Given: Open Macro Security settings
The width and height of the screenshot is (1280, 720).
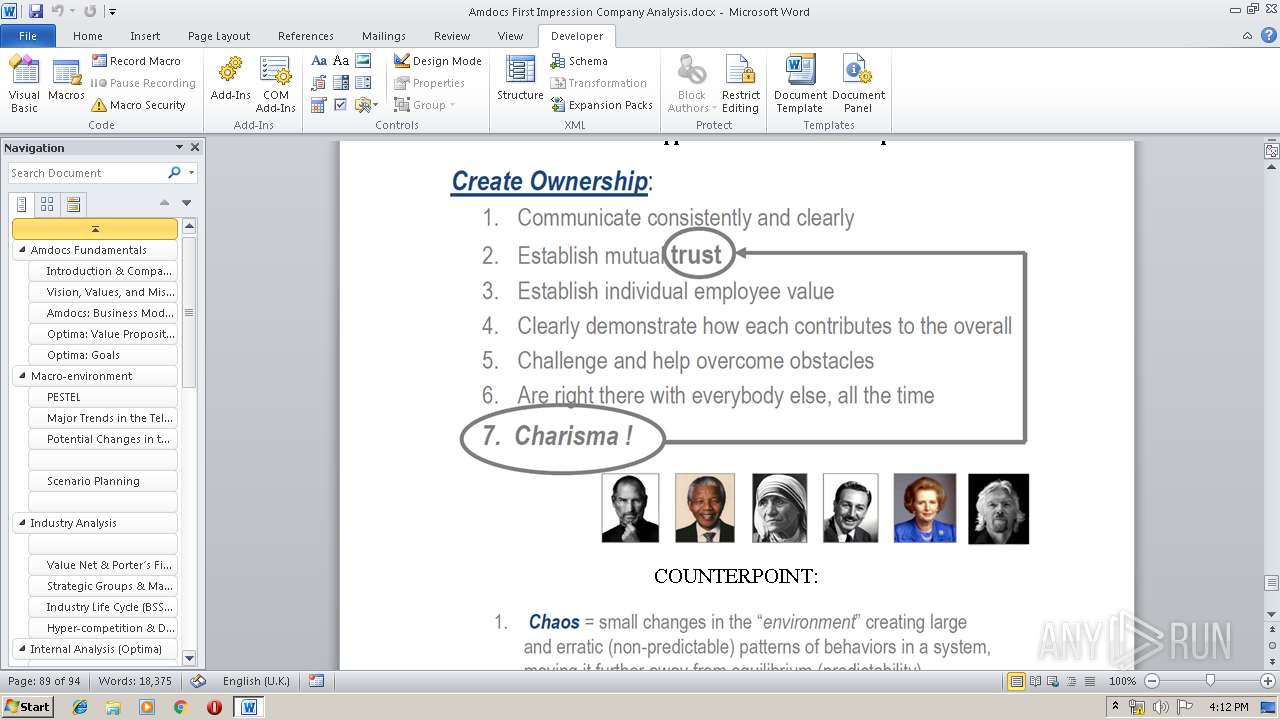Looking at the screenshot, I should (138, 105).
